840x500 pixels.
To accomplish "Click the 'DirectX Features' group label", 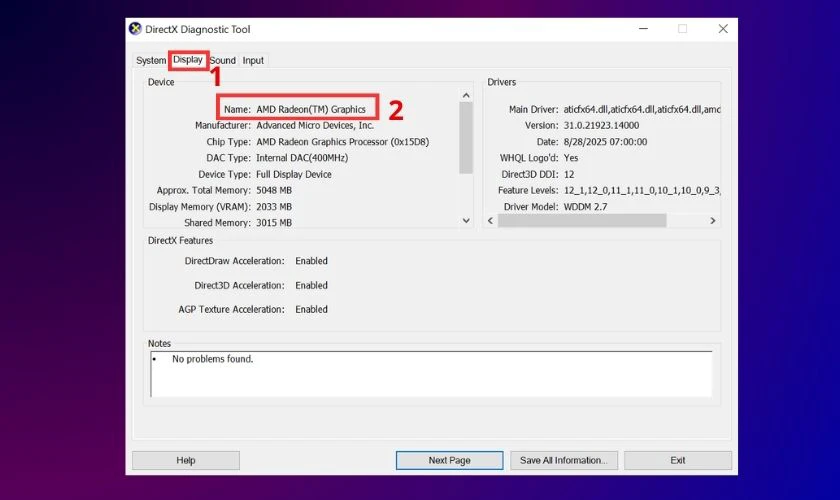I will 181,241.
